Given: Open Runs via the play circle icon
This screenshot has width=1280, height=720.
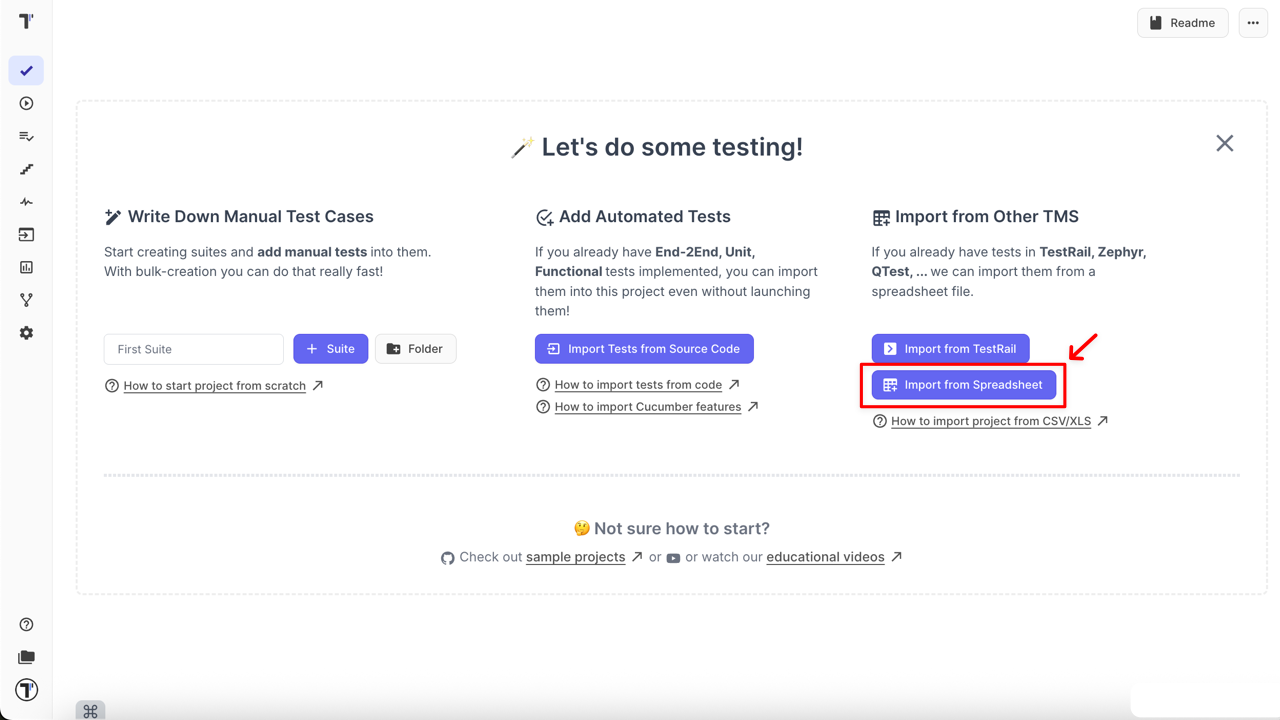Looking at the screenshot, I should [x=26, y=104].
